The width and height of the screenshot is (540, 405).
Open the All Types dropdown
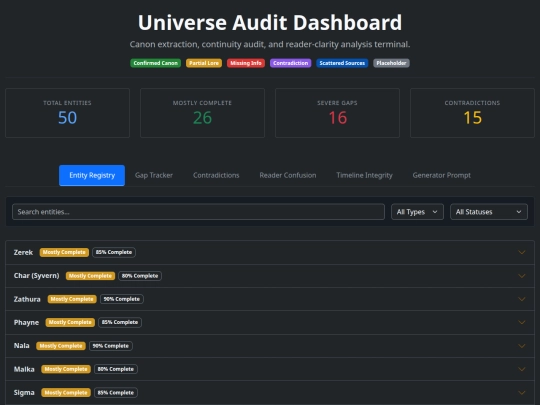tap(417, 212)
